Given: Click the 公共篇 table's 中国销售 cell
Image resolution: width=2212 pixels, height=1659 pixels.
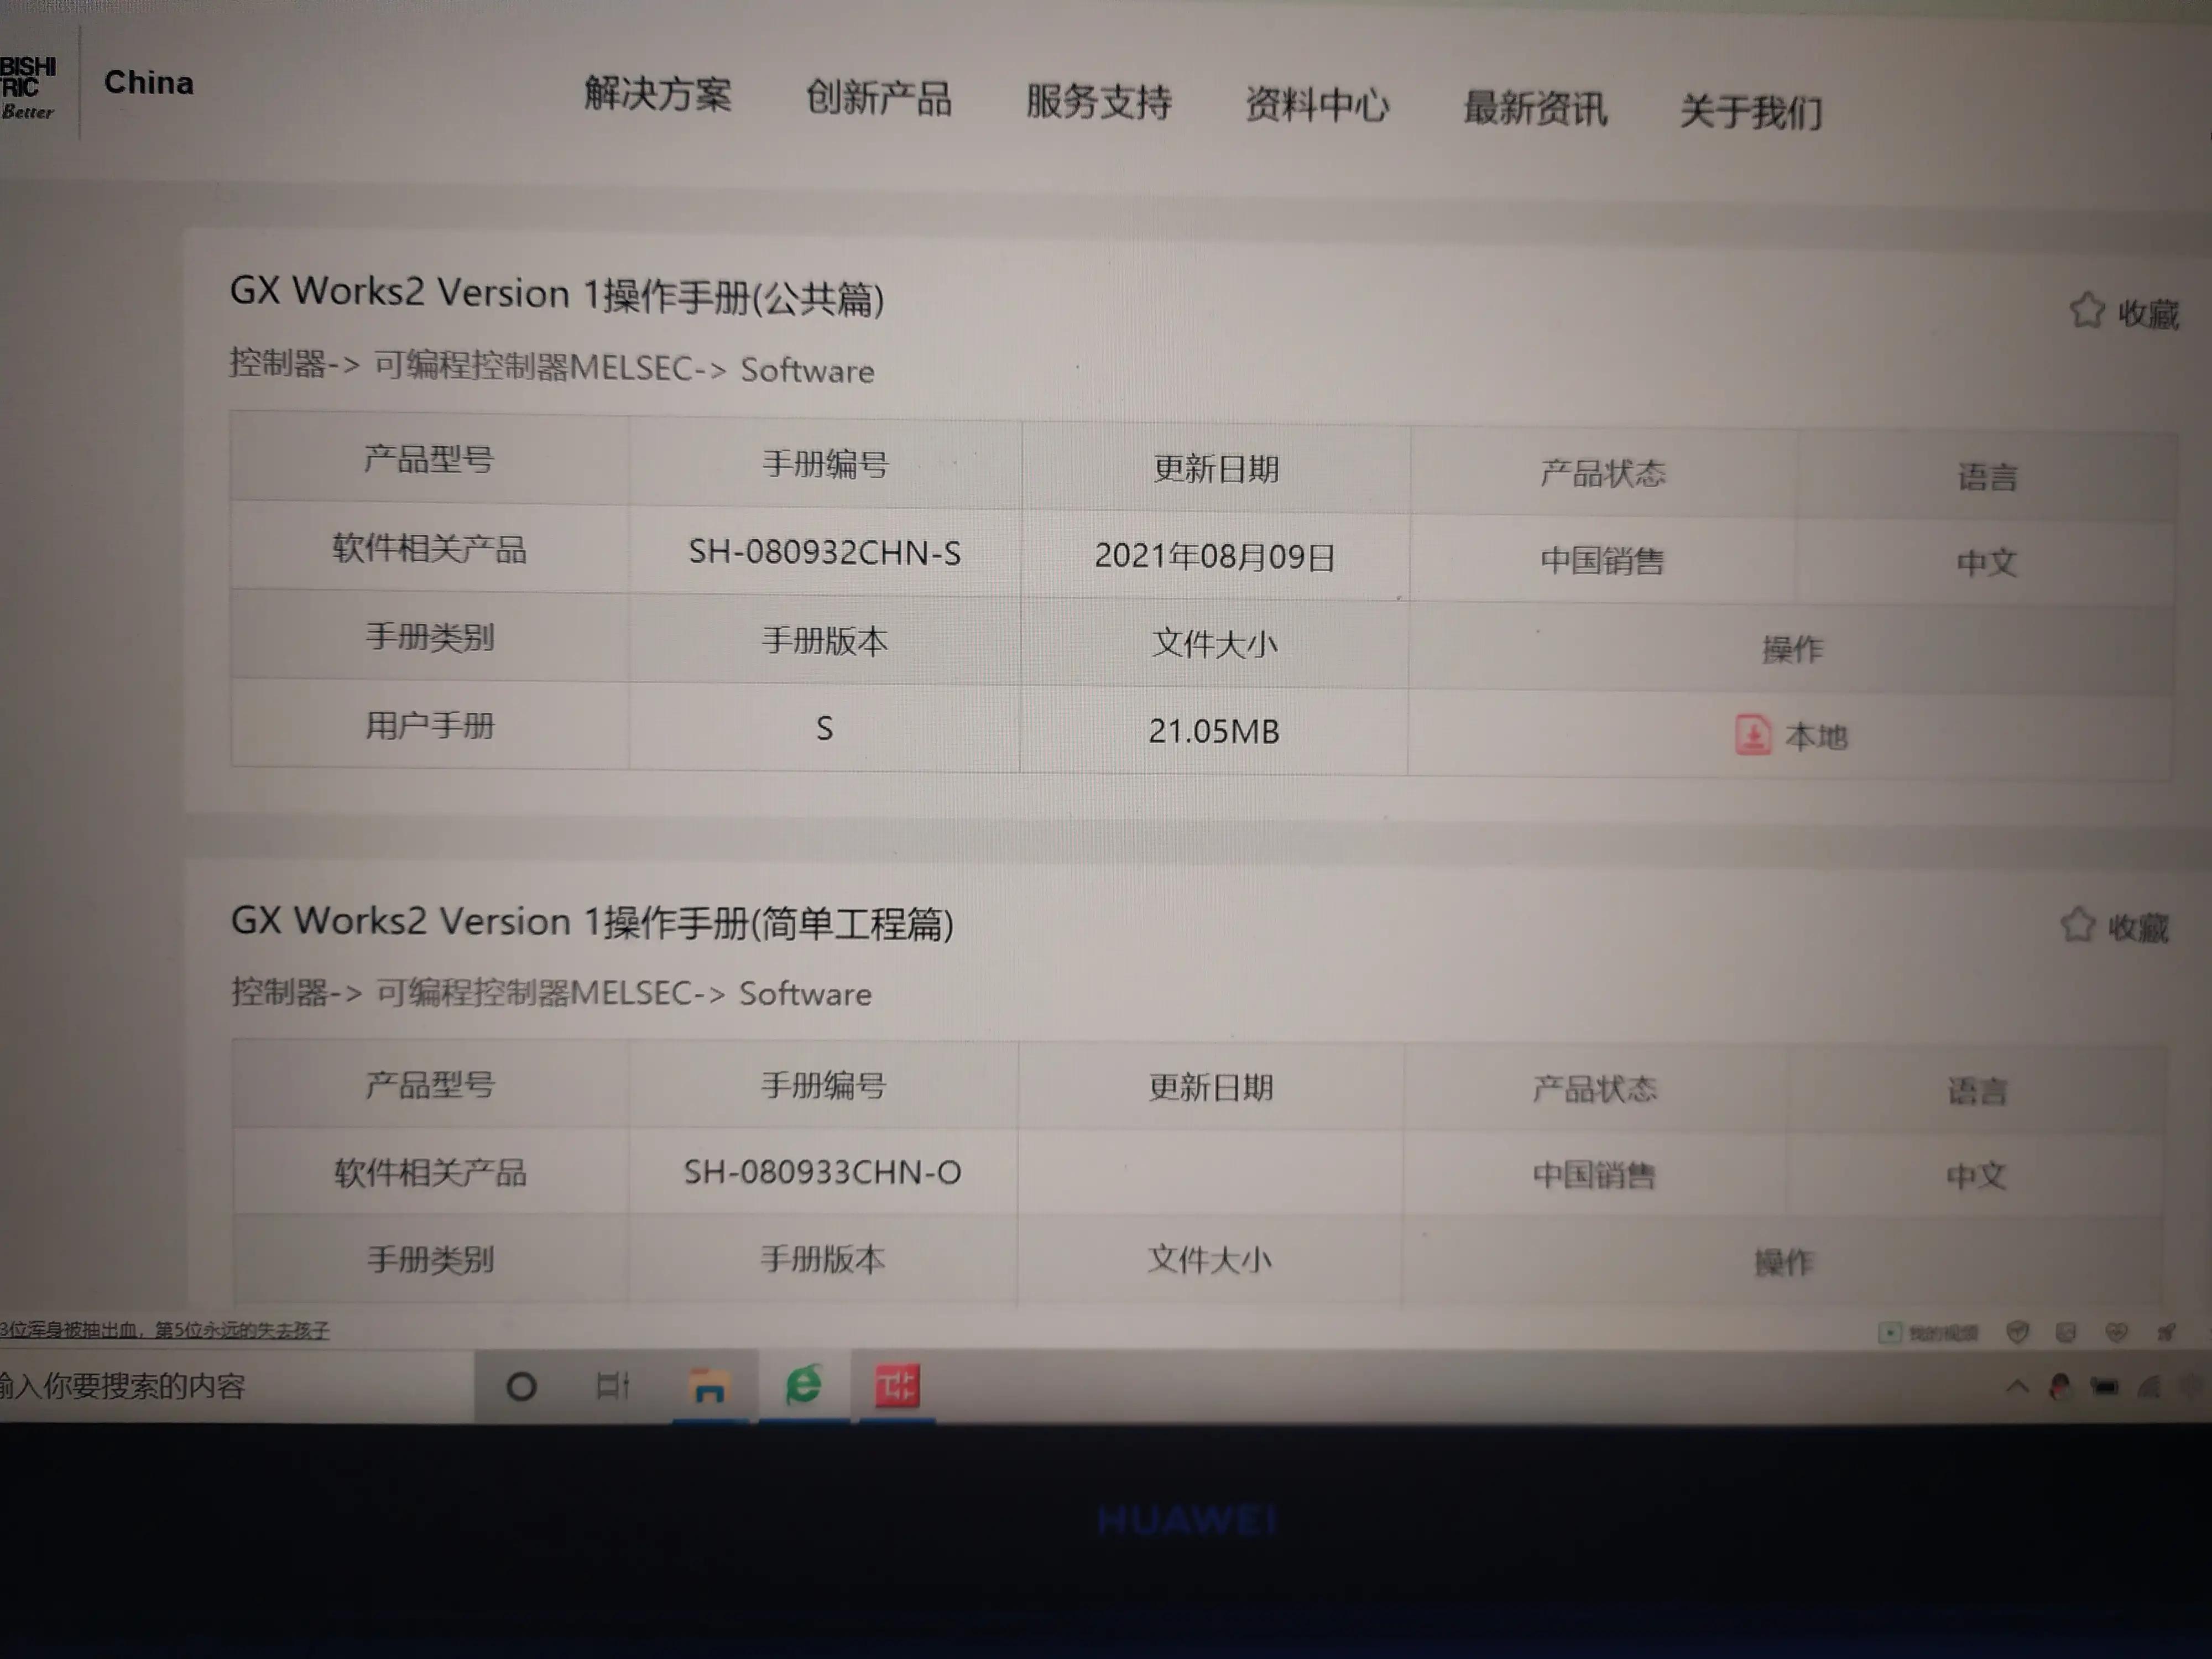Looking at the screenshot, I should tap(1602, 560).
